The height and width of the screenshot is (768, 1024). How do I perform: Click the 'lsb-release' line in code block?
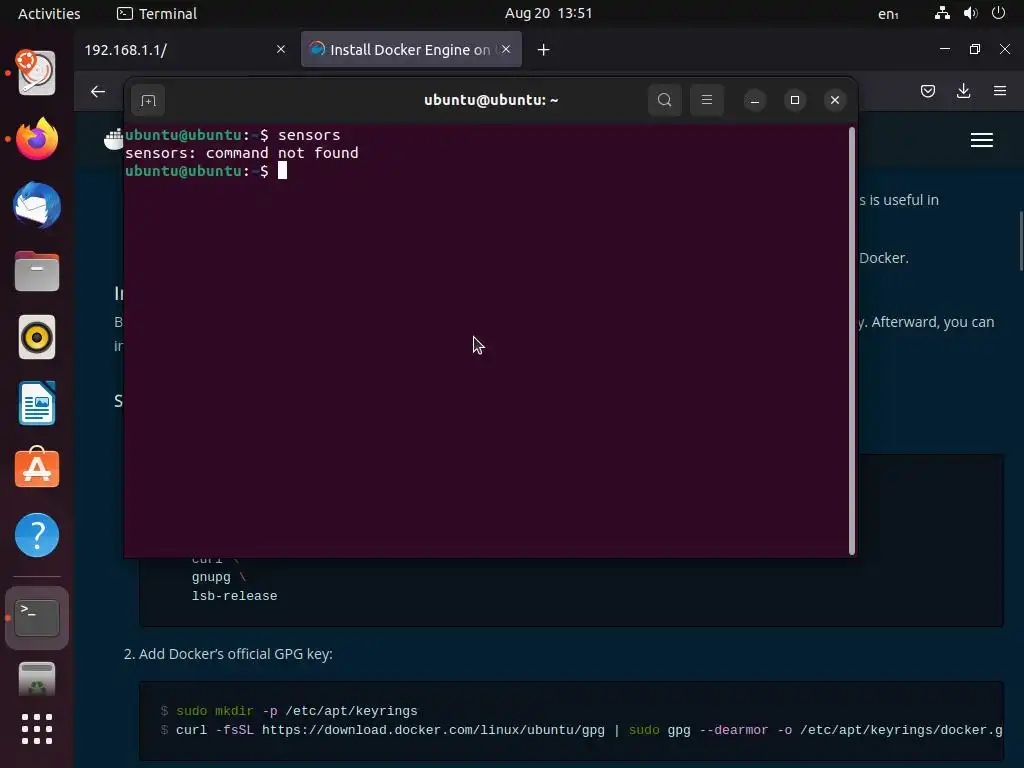234,596
